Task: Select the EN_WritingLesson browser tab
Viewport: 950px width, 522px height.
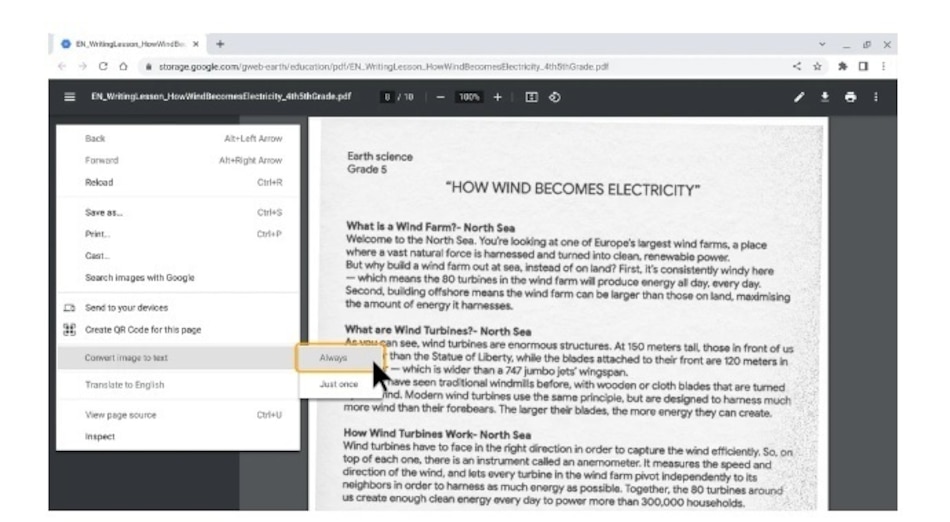Action: pyautogui.click(x=130, y=44)
